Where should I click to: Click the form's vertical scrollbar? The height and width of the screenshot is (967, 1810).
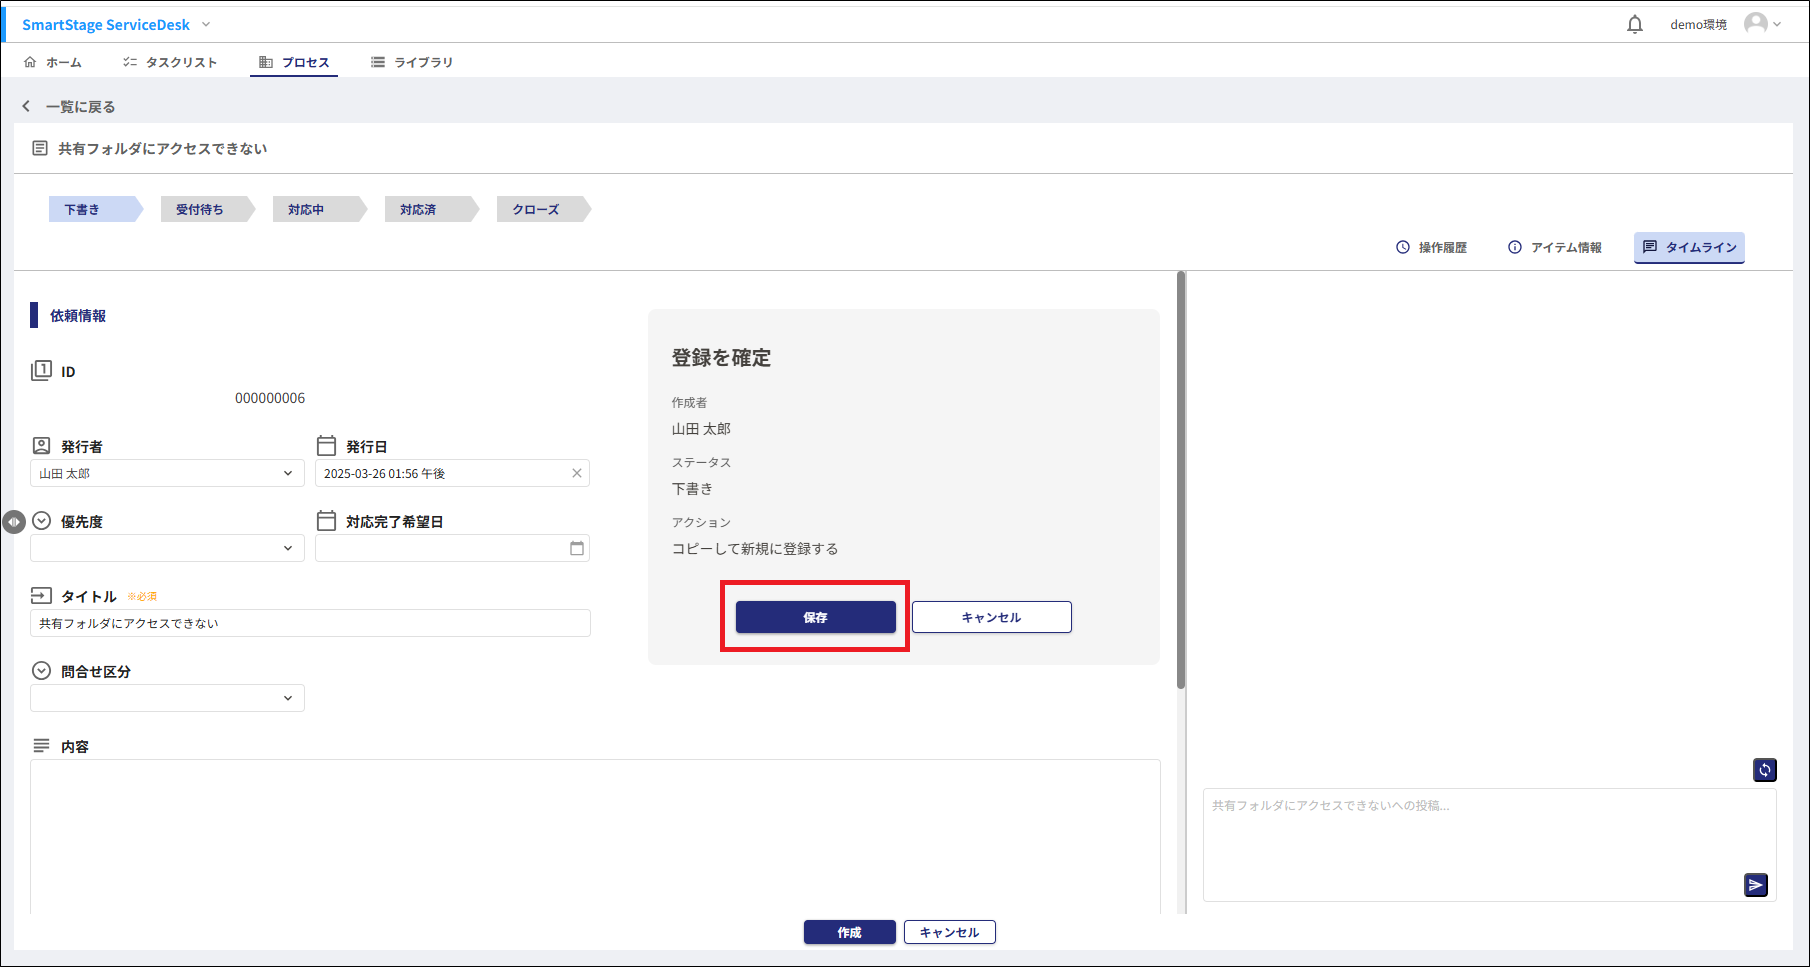click(1181, 480)
